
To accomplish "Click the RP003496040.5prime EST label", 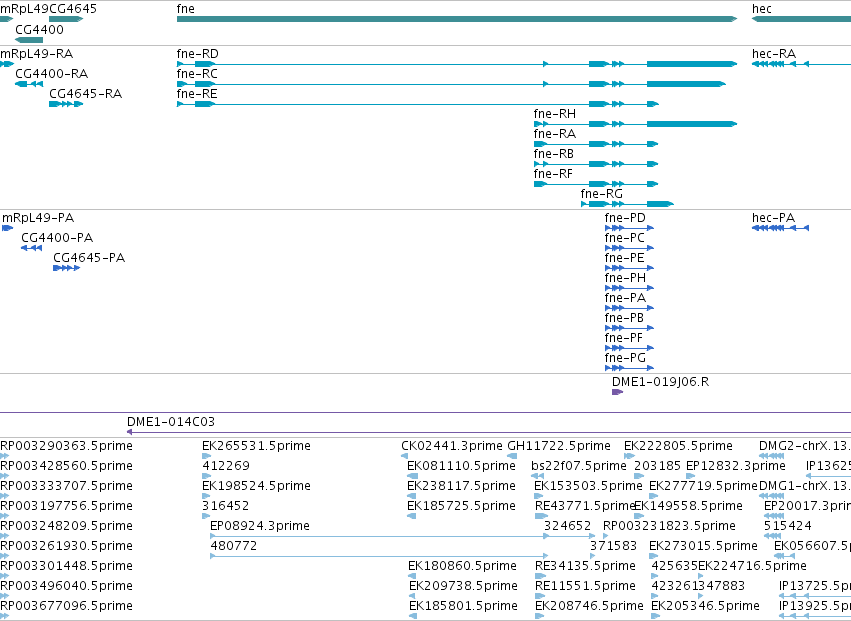I will point(66,586).
